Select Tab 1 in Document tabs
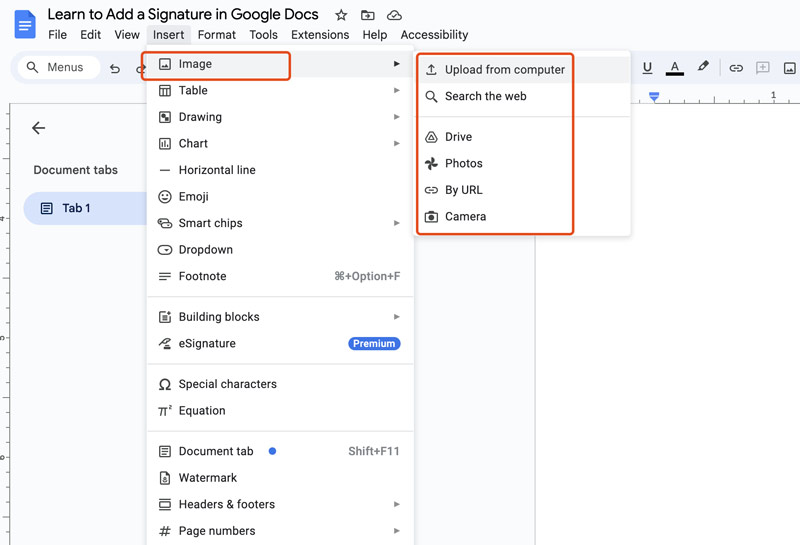This screenshot has width=800, height=545. click(77, 208)
